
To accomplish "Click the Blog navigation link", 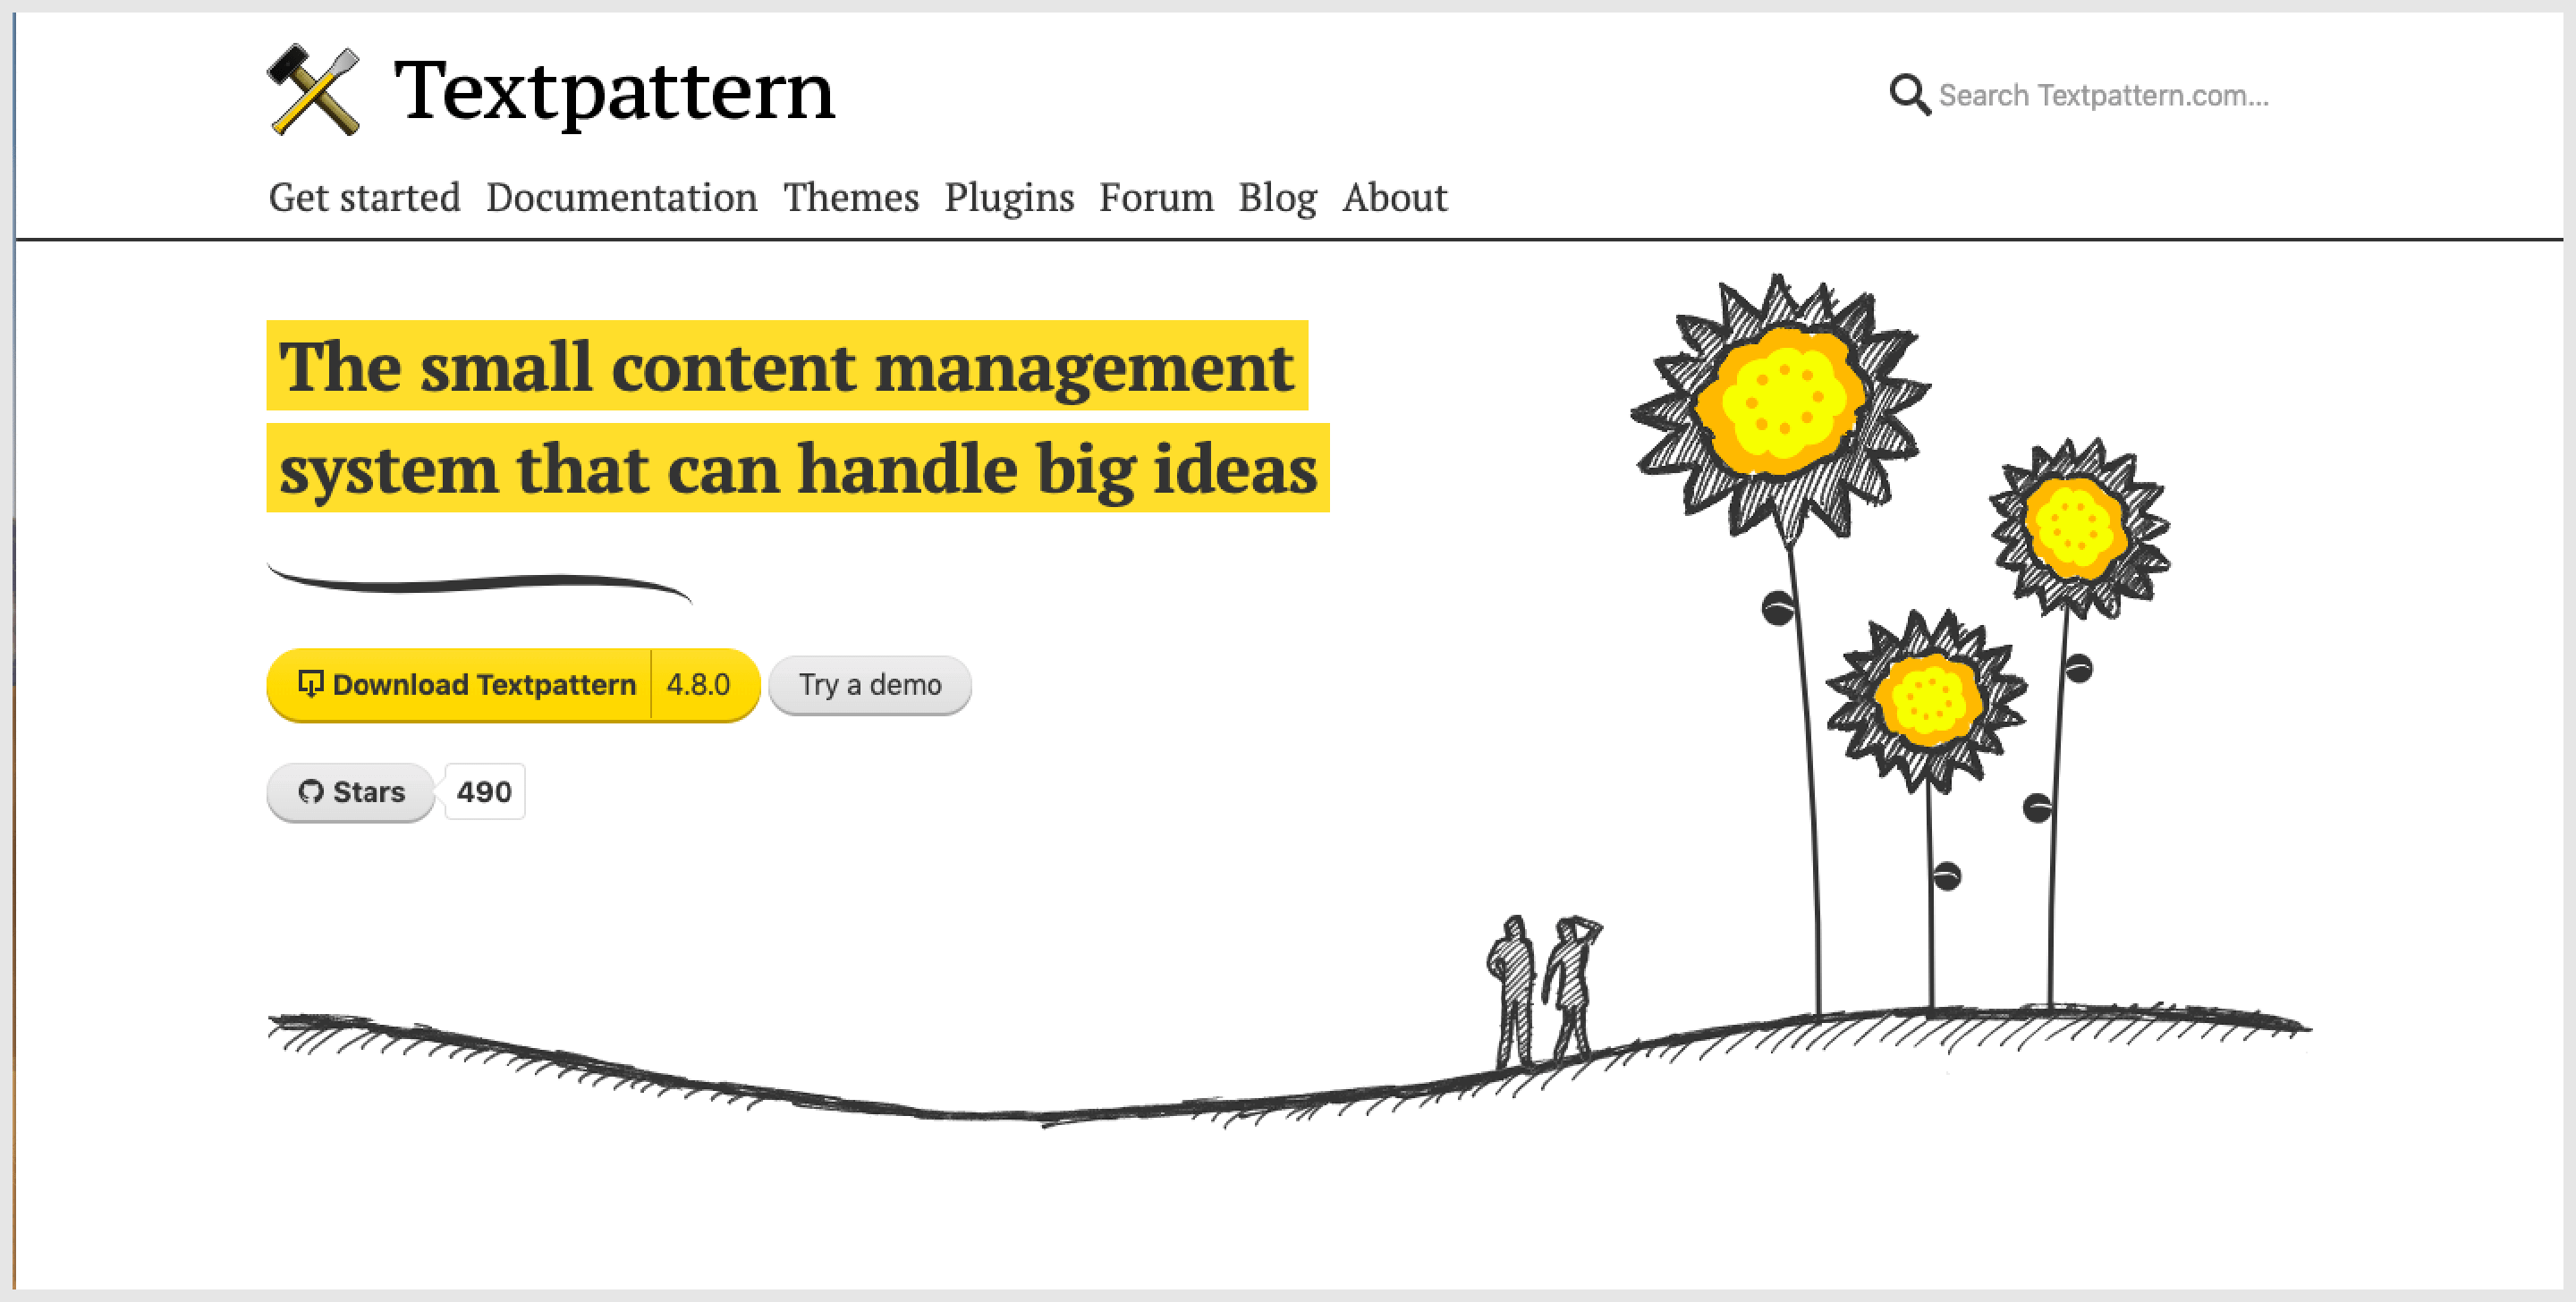I will click(x=1279, y=196).
